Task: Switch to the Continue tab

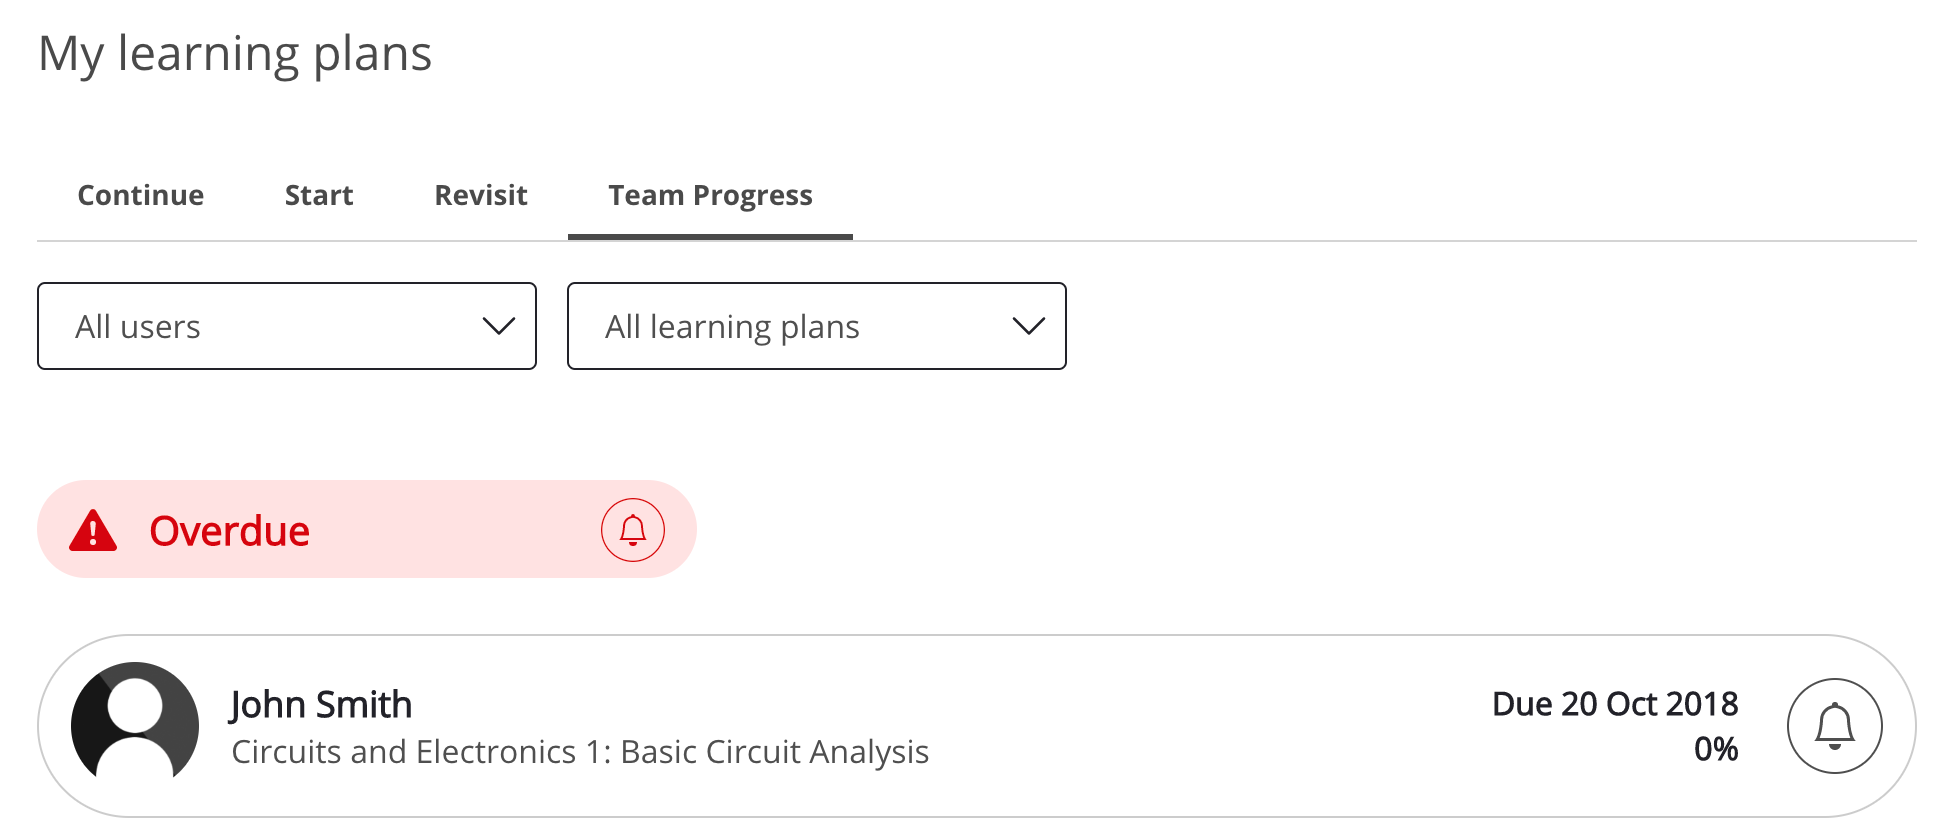Action: (141, 195)
